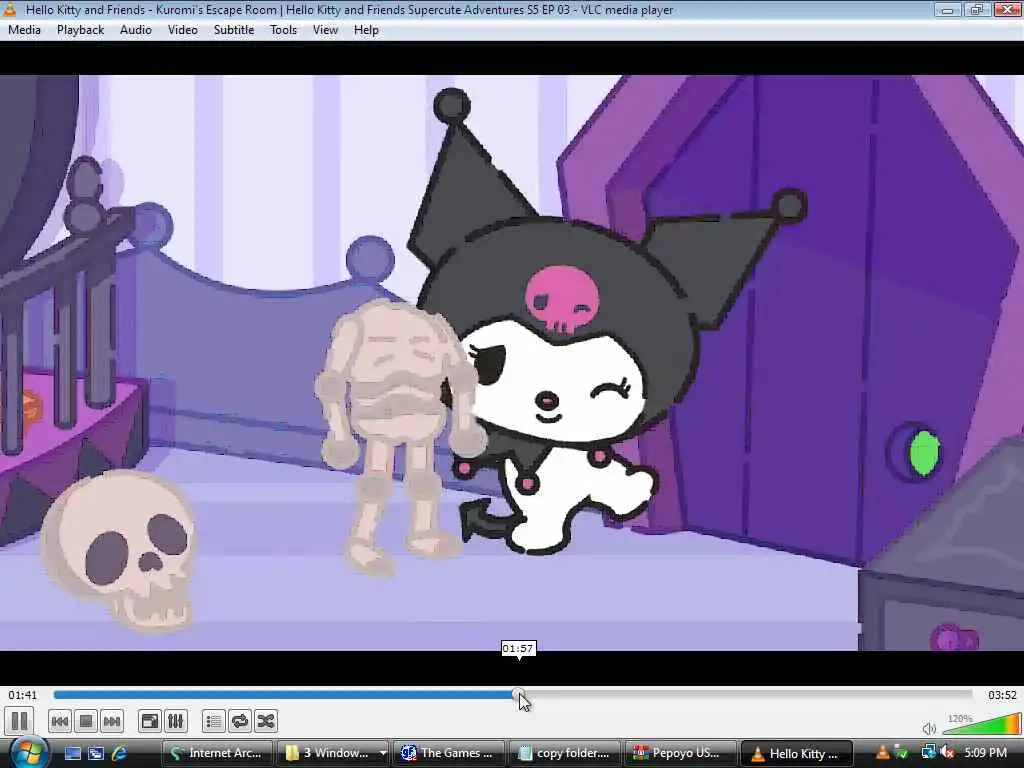Screen dimensions: 1024x768
Task: Click elapsed time 01:41 label
Action: (x=23, y=695)
